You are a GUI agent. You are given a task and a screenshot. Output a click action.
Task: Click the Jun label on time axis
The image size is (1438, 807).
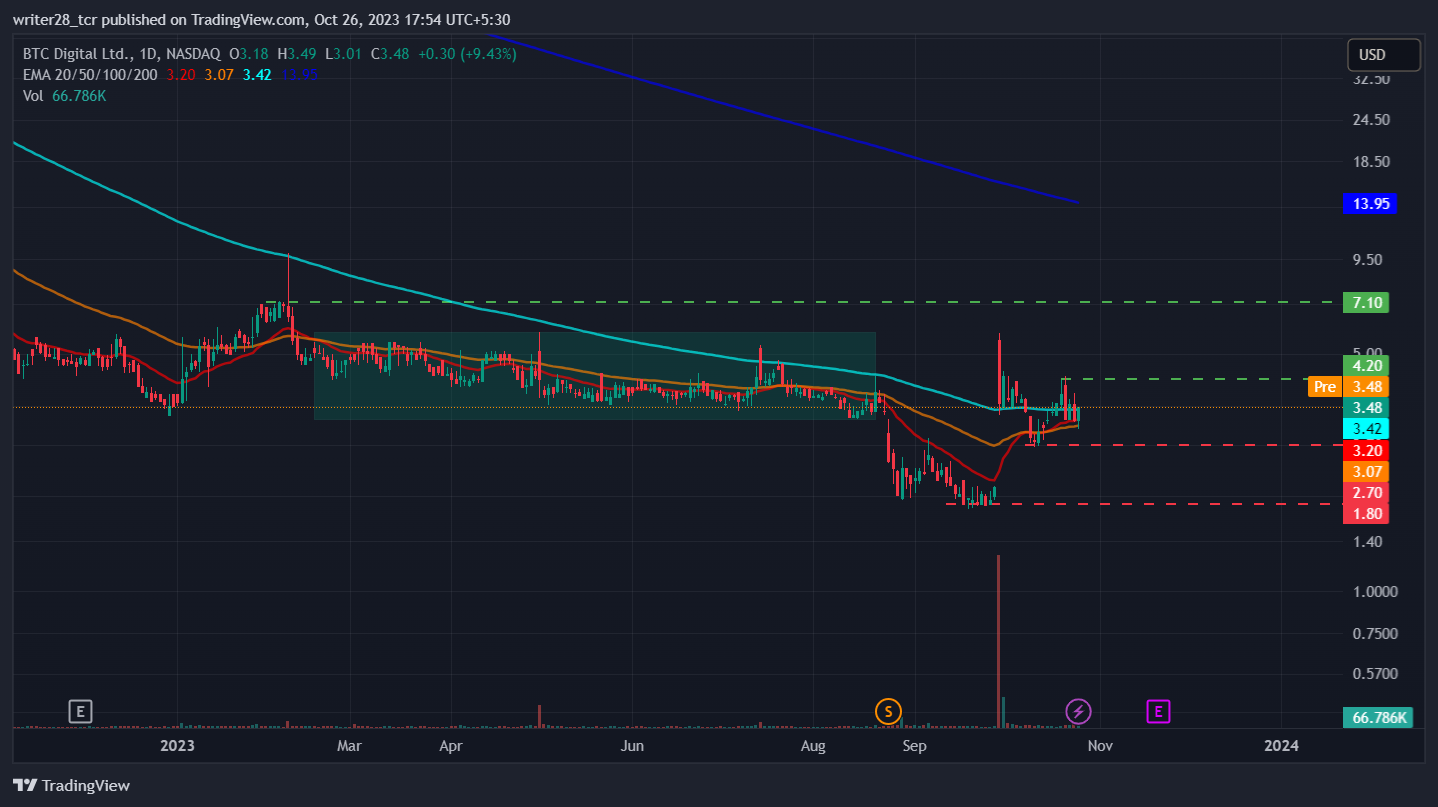click(x=632, y=746)
